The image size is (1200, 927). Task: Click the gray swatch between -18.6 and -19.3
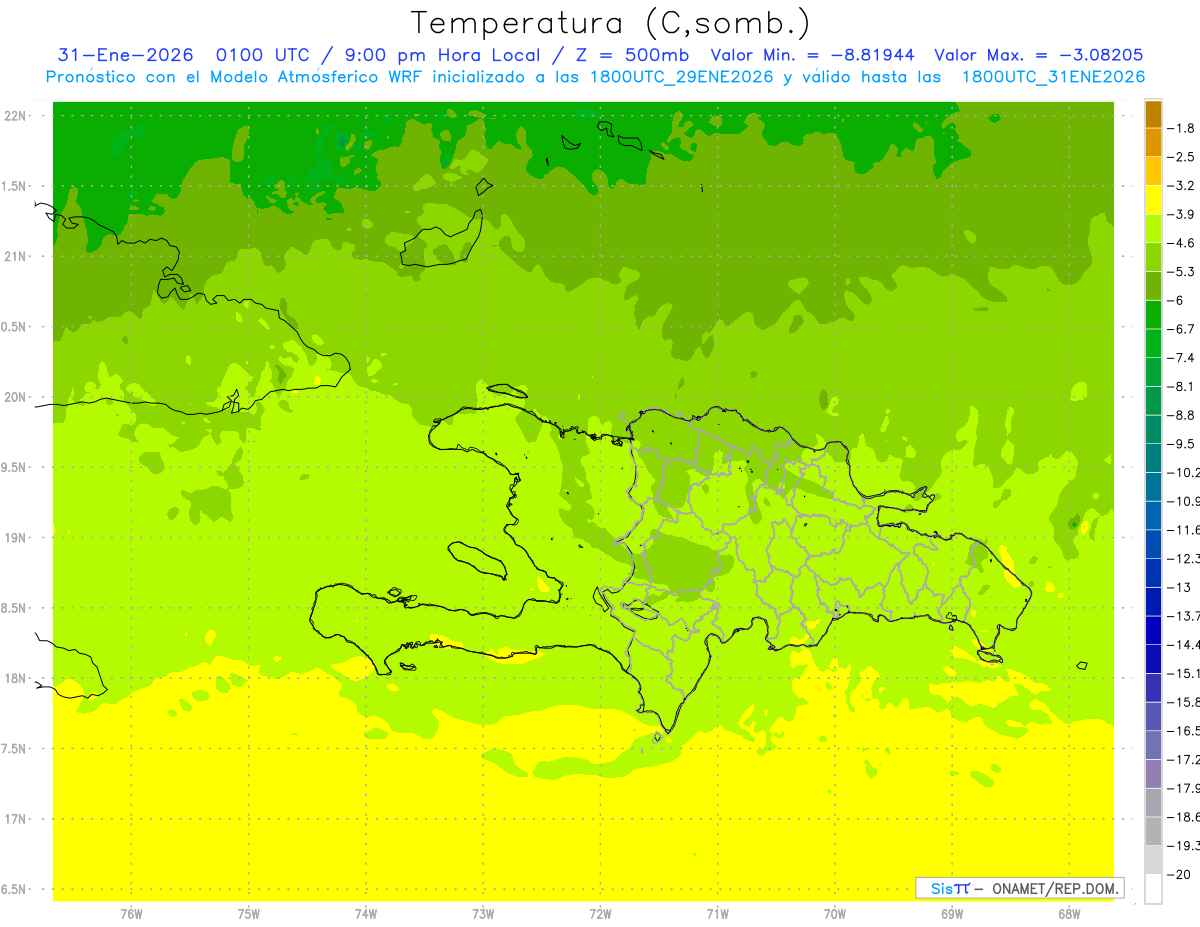1153,831
